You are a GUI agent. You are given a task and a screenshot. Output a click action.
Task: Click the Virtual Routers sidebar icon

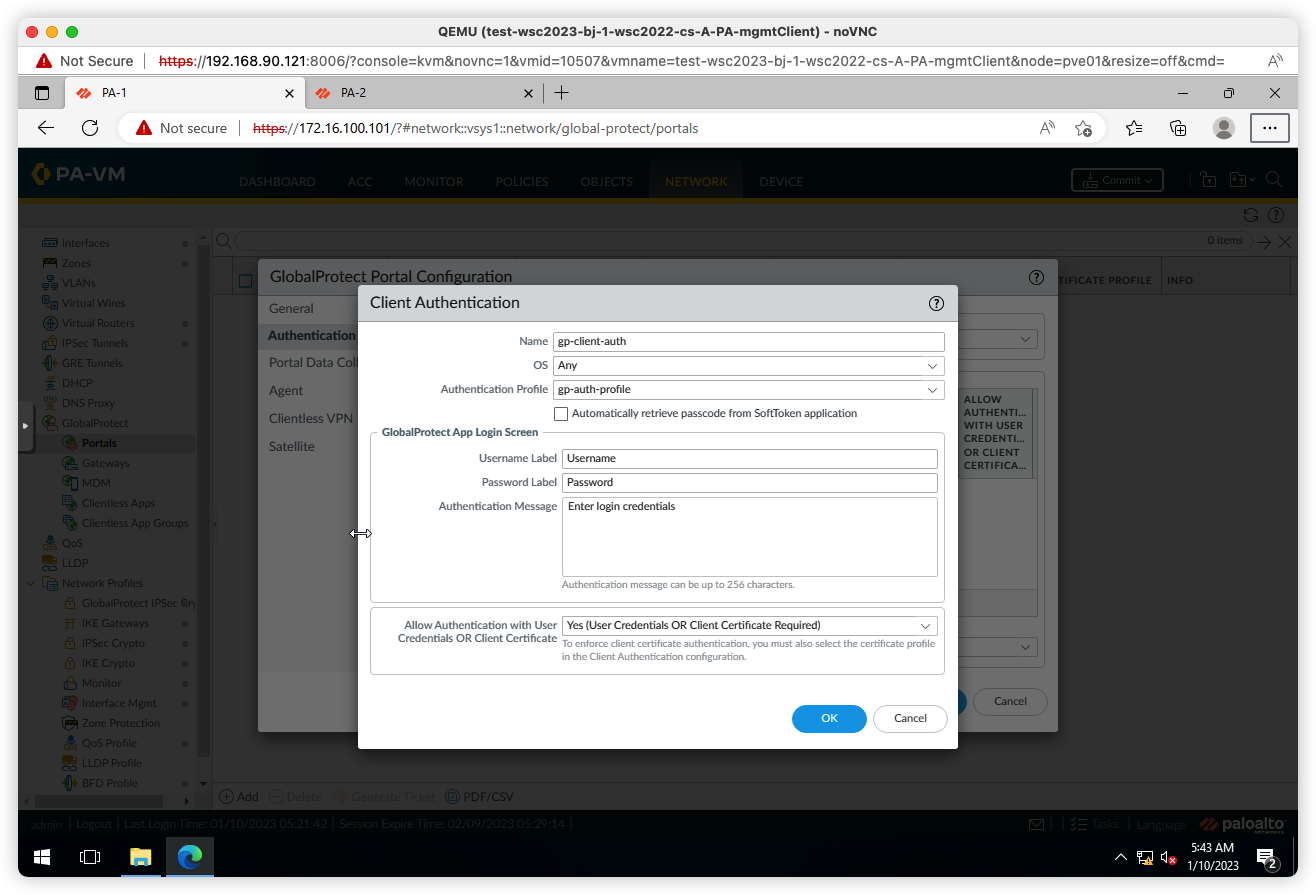click(50, 323)
